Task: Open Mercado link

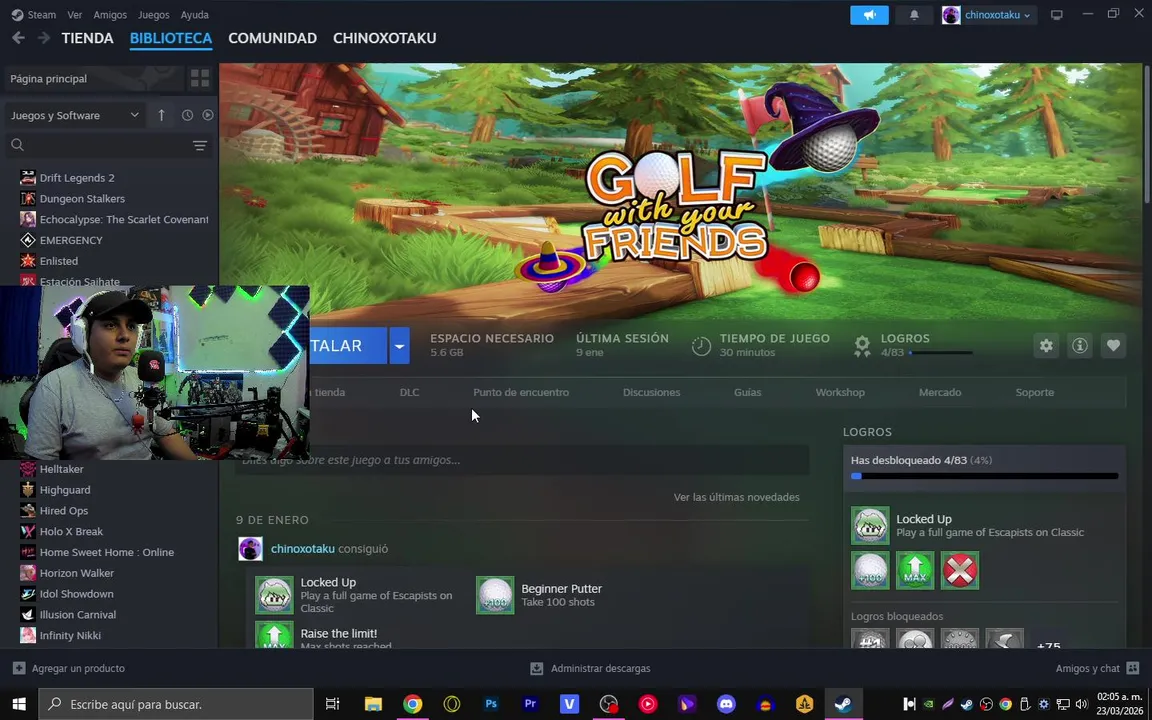Action: [940, 392]
